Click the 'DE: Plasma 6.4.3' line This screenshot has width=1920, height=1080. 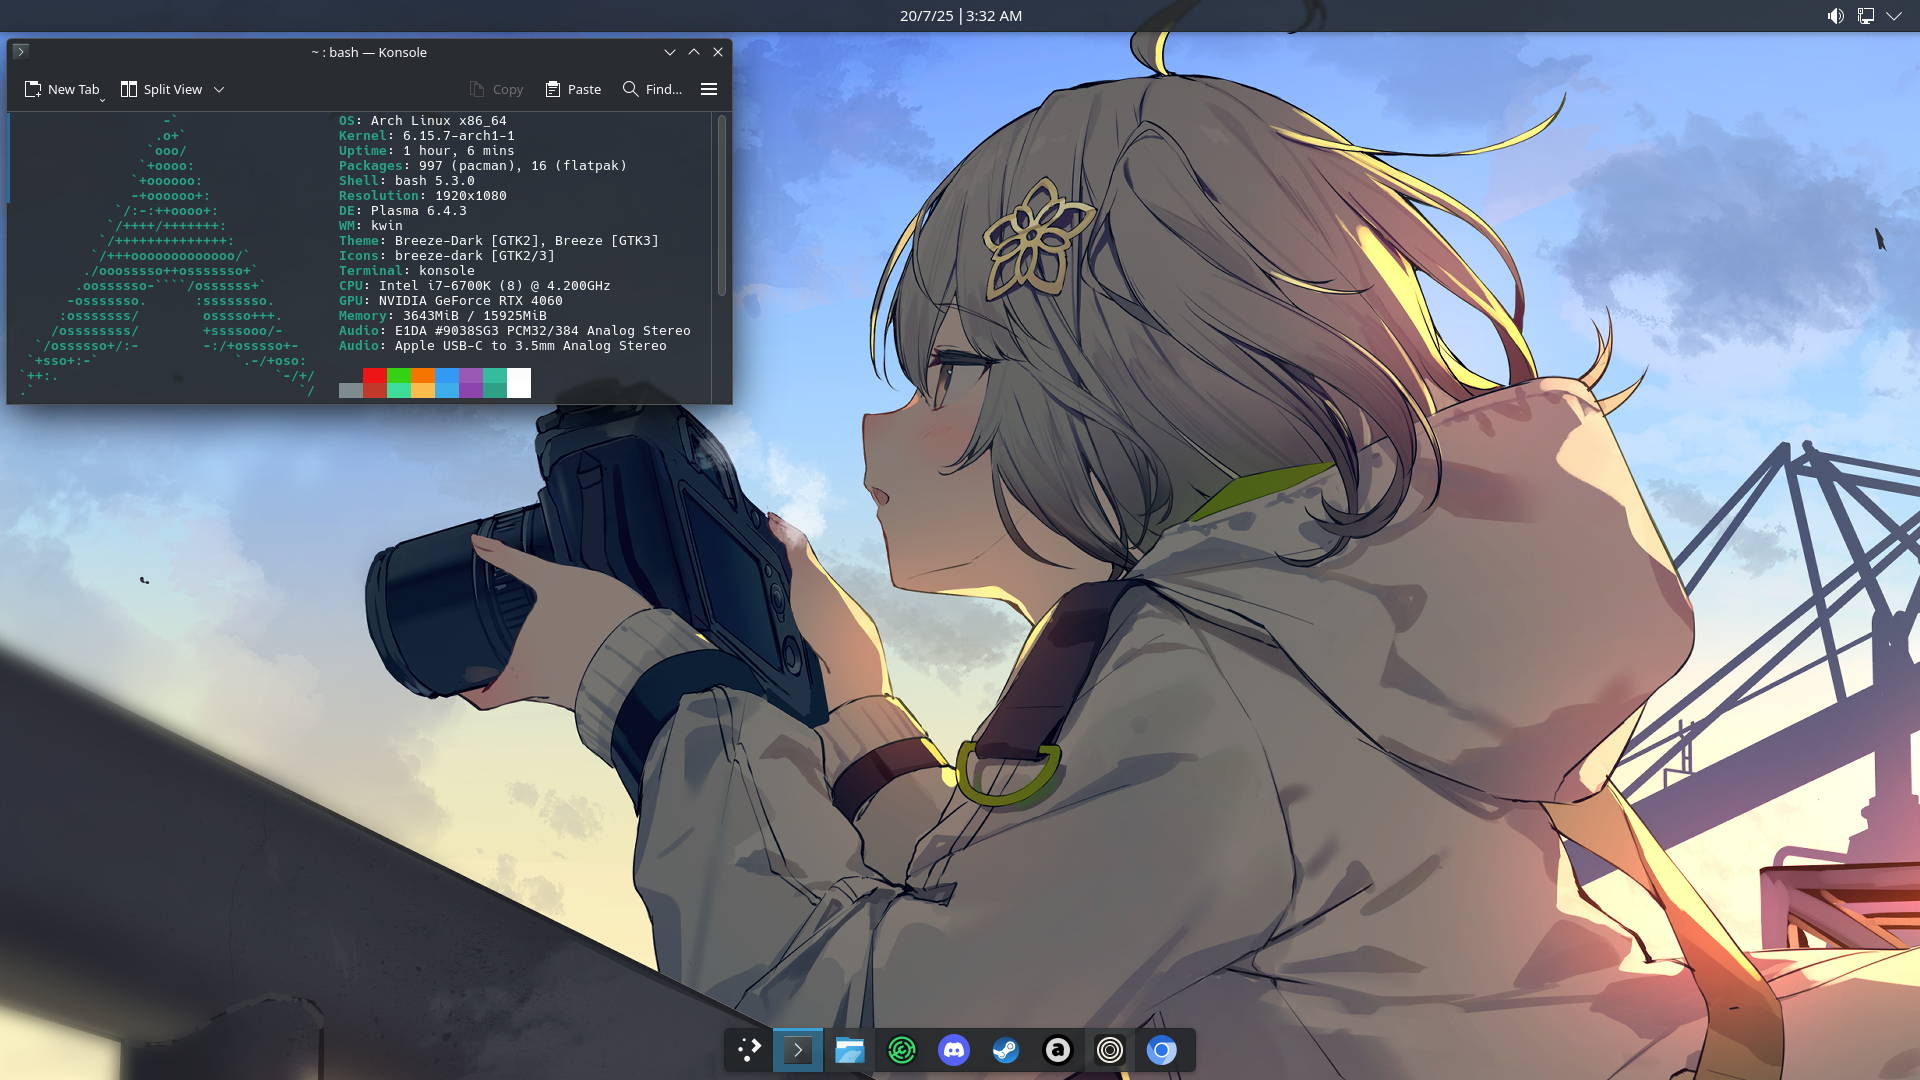tap(403, 210)
